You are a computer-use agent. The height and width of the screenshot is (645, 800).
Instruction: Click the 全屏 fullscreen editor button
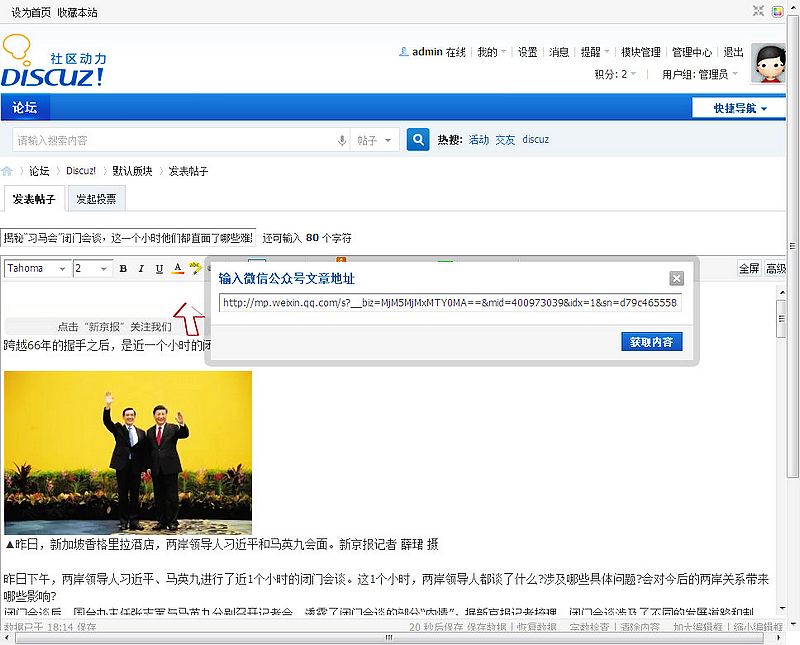coord(749,268)
